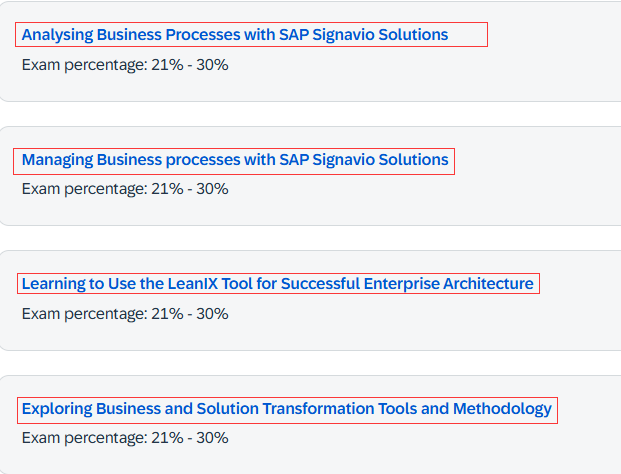Open Learning to Use the LeanIX Tool link

point(278,284)
